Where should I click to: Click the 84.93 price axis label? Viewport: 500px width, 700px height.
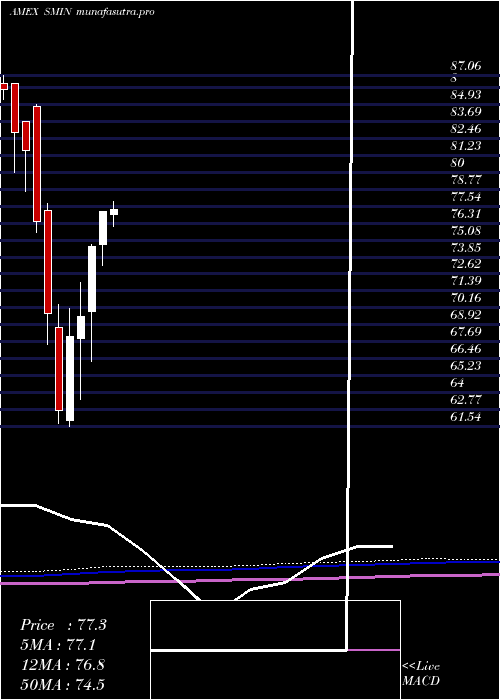[466, 95]
